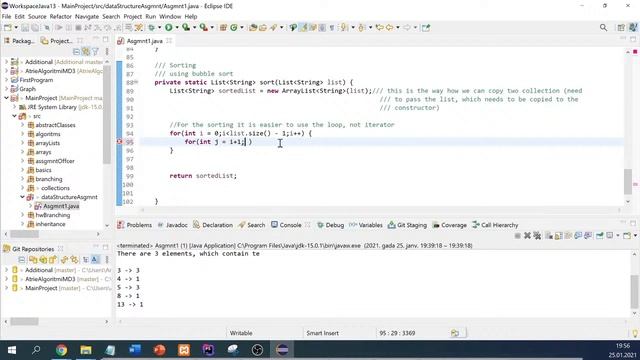Expand the abstractClasses package
The height and width of the screenshot is (360, 640).
[22, 125]
